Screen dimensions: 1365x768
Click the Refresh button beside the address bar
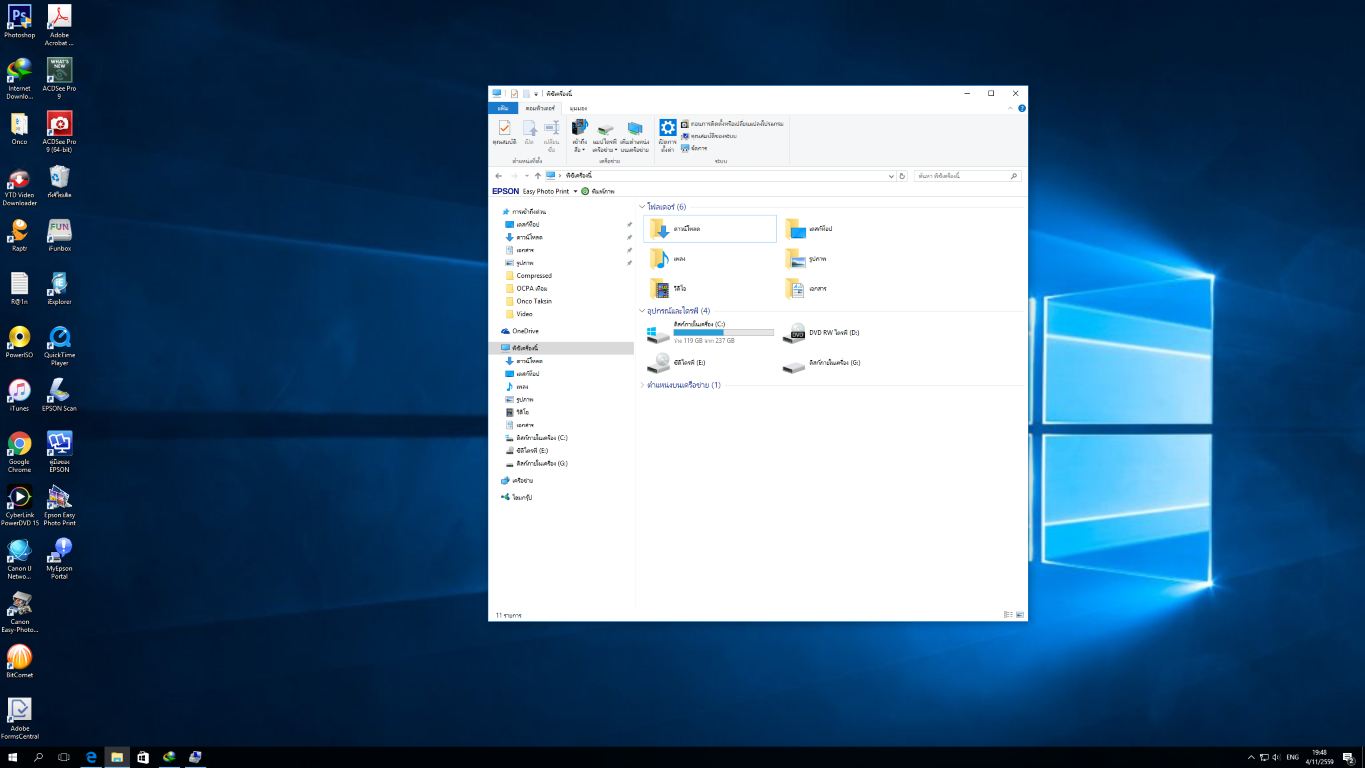pos(902,176)
